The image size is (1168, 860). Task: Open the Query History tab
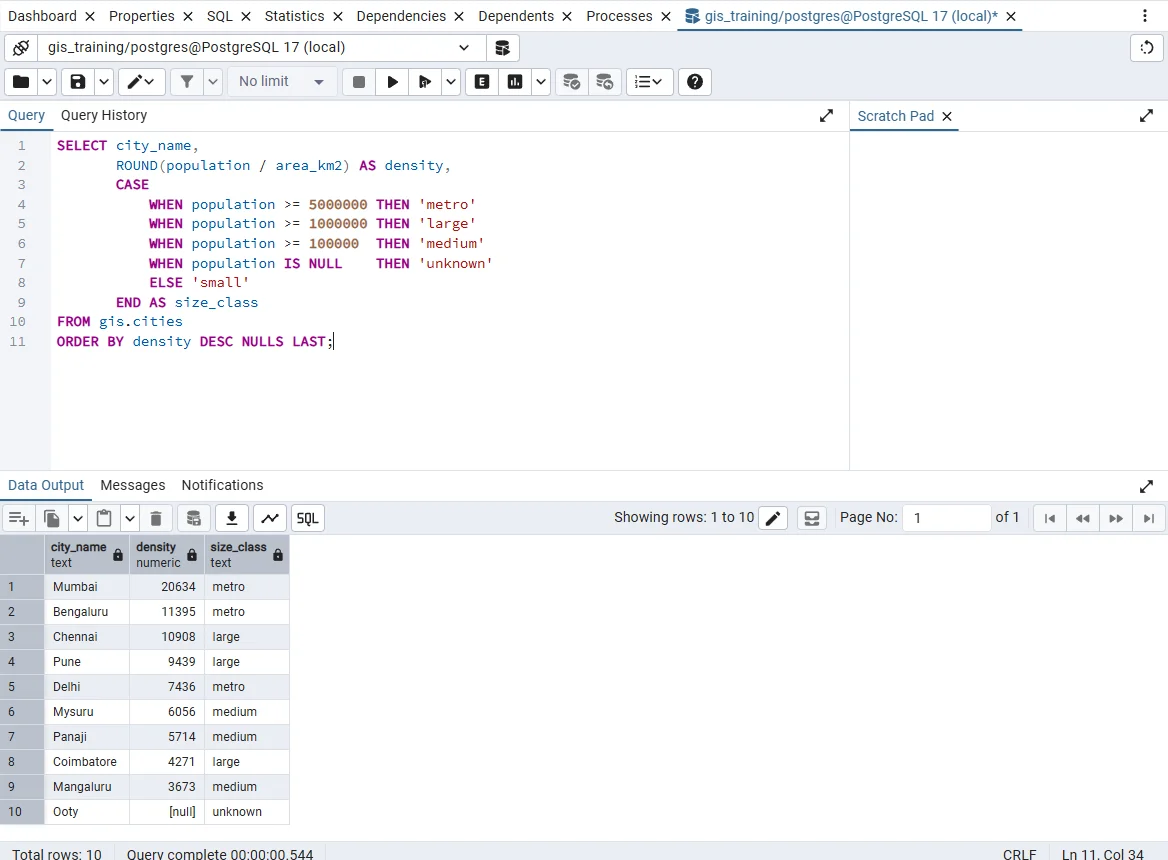pyautogui.click(x=104, y=115)
